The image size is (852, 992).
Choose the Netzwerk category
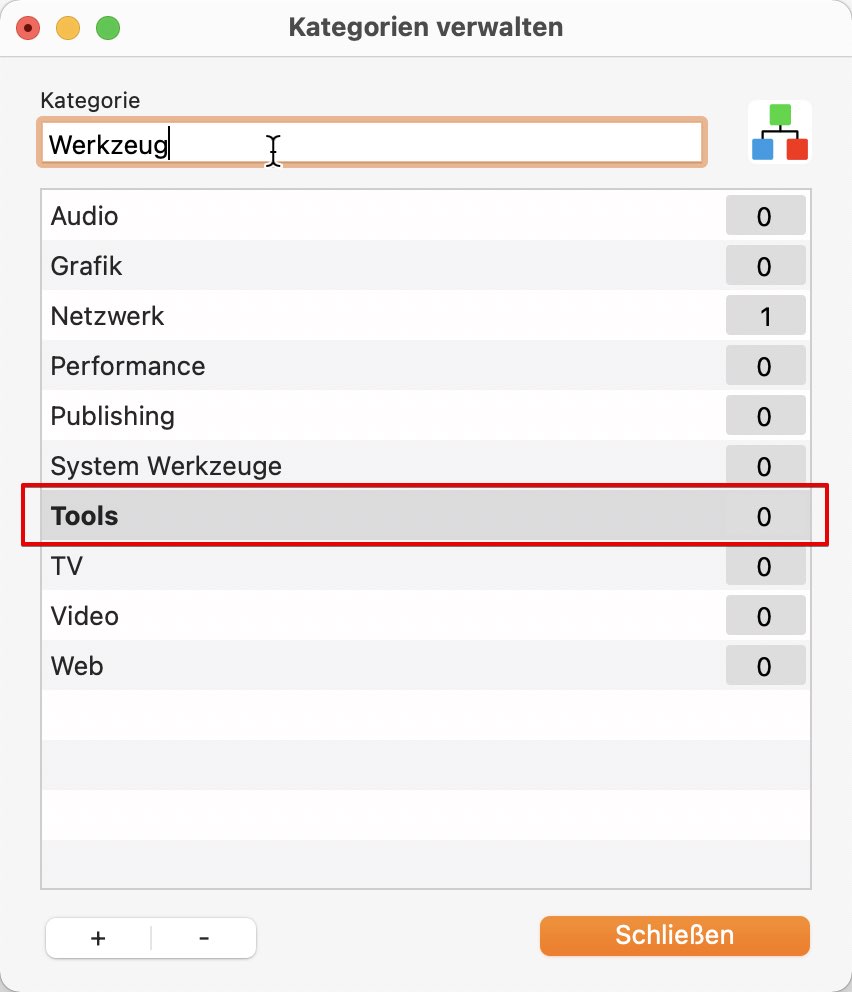426,316
